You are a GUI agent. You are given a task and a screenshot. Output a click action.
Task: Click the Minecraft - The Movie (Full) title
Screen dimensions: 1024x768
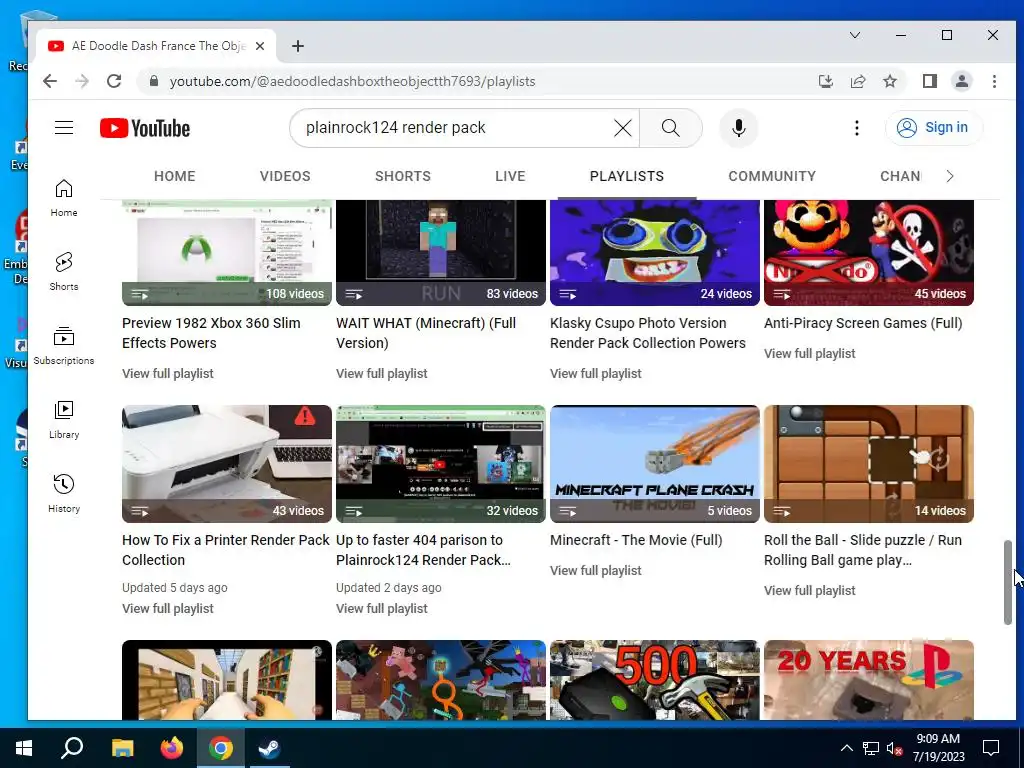coord(636,540)
